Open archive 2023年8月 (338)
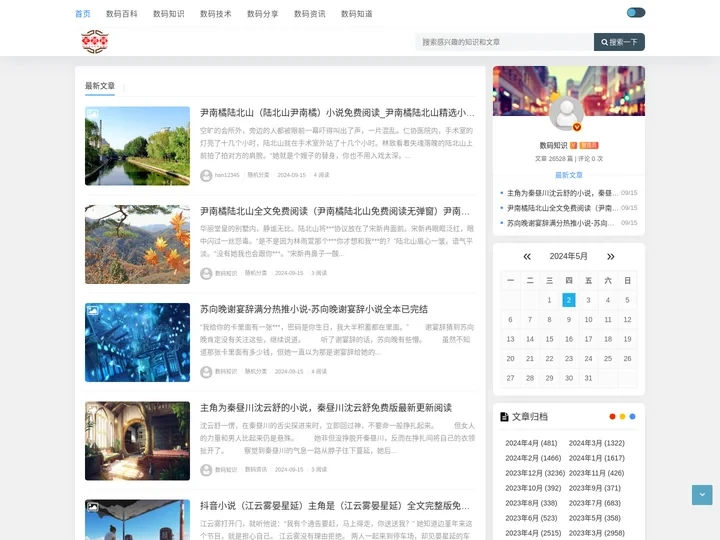The height and width of the screenshot is (540, 720). pyautogui.click(x=531, y=503)
